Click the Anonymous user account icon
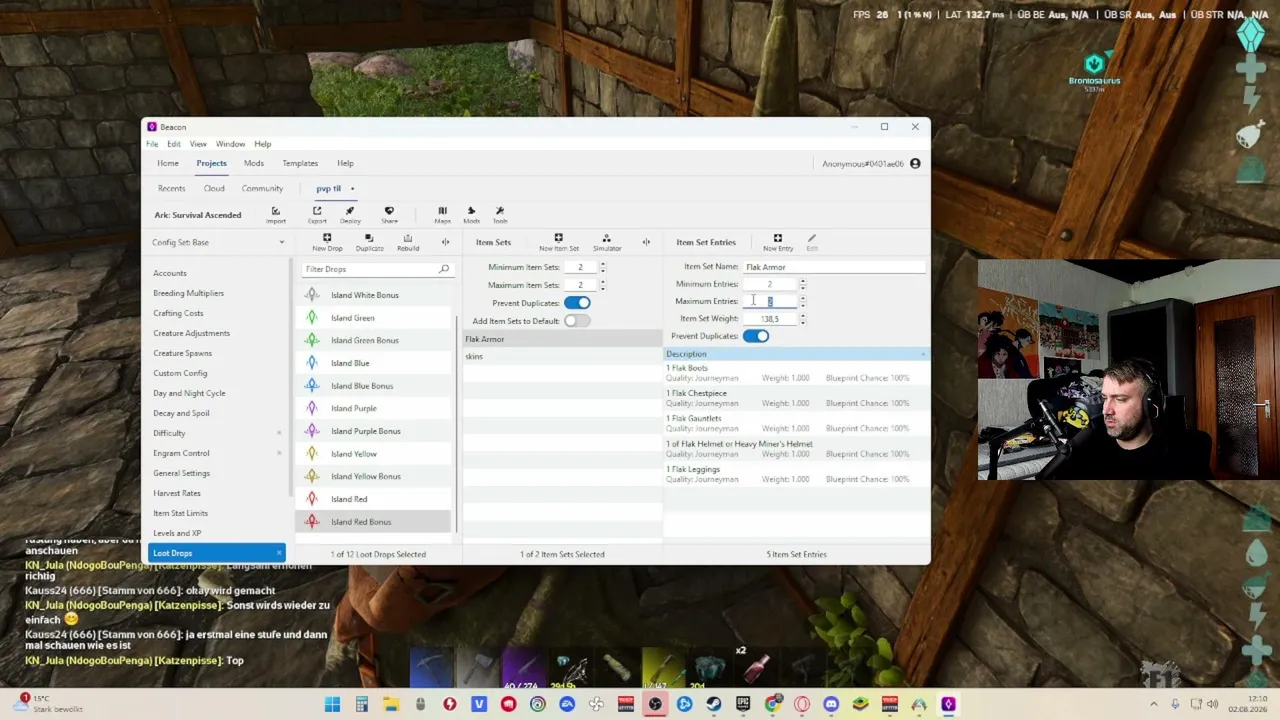 pyautogui.click(x=915, y=163)
